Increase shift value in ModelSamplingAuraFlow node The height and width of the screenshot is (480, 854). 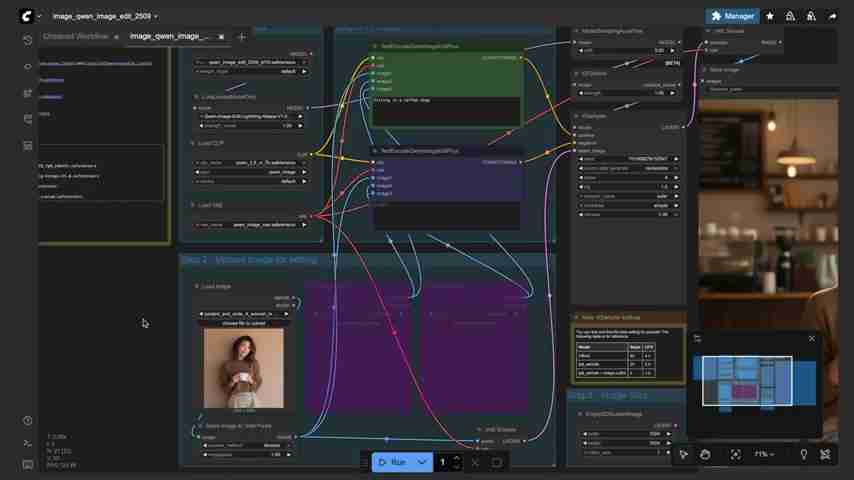coord(673,51)
